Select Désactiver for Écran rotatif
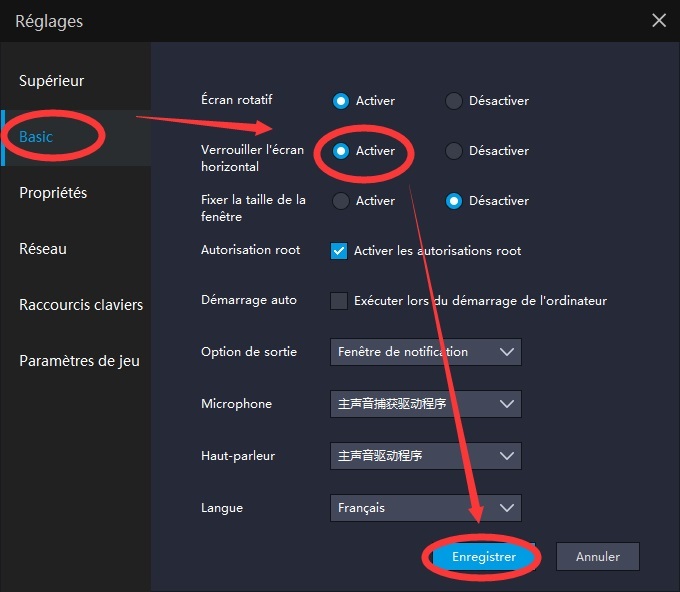680x592 pixels. click(454, 101)
